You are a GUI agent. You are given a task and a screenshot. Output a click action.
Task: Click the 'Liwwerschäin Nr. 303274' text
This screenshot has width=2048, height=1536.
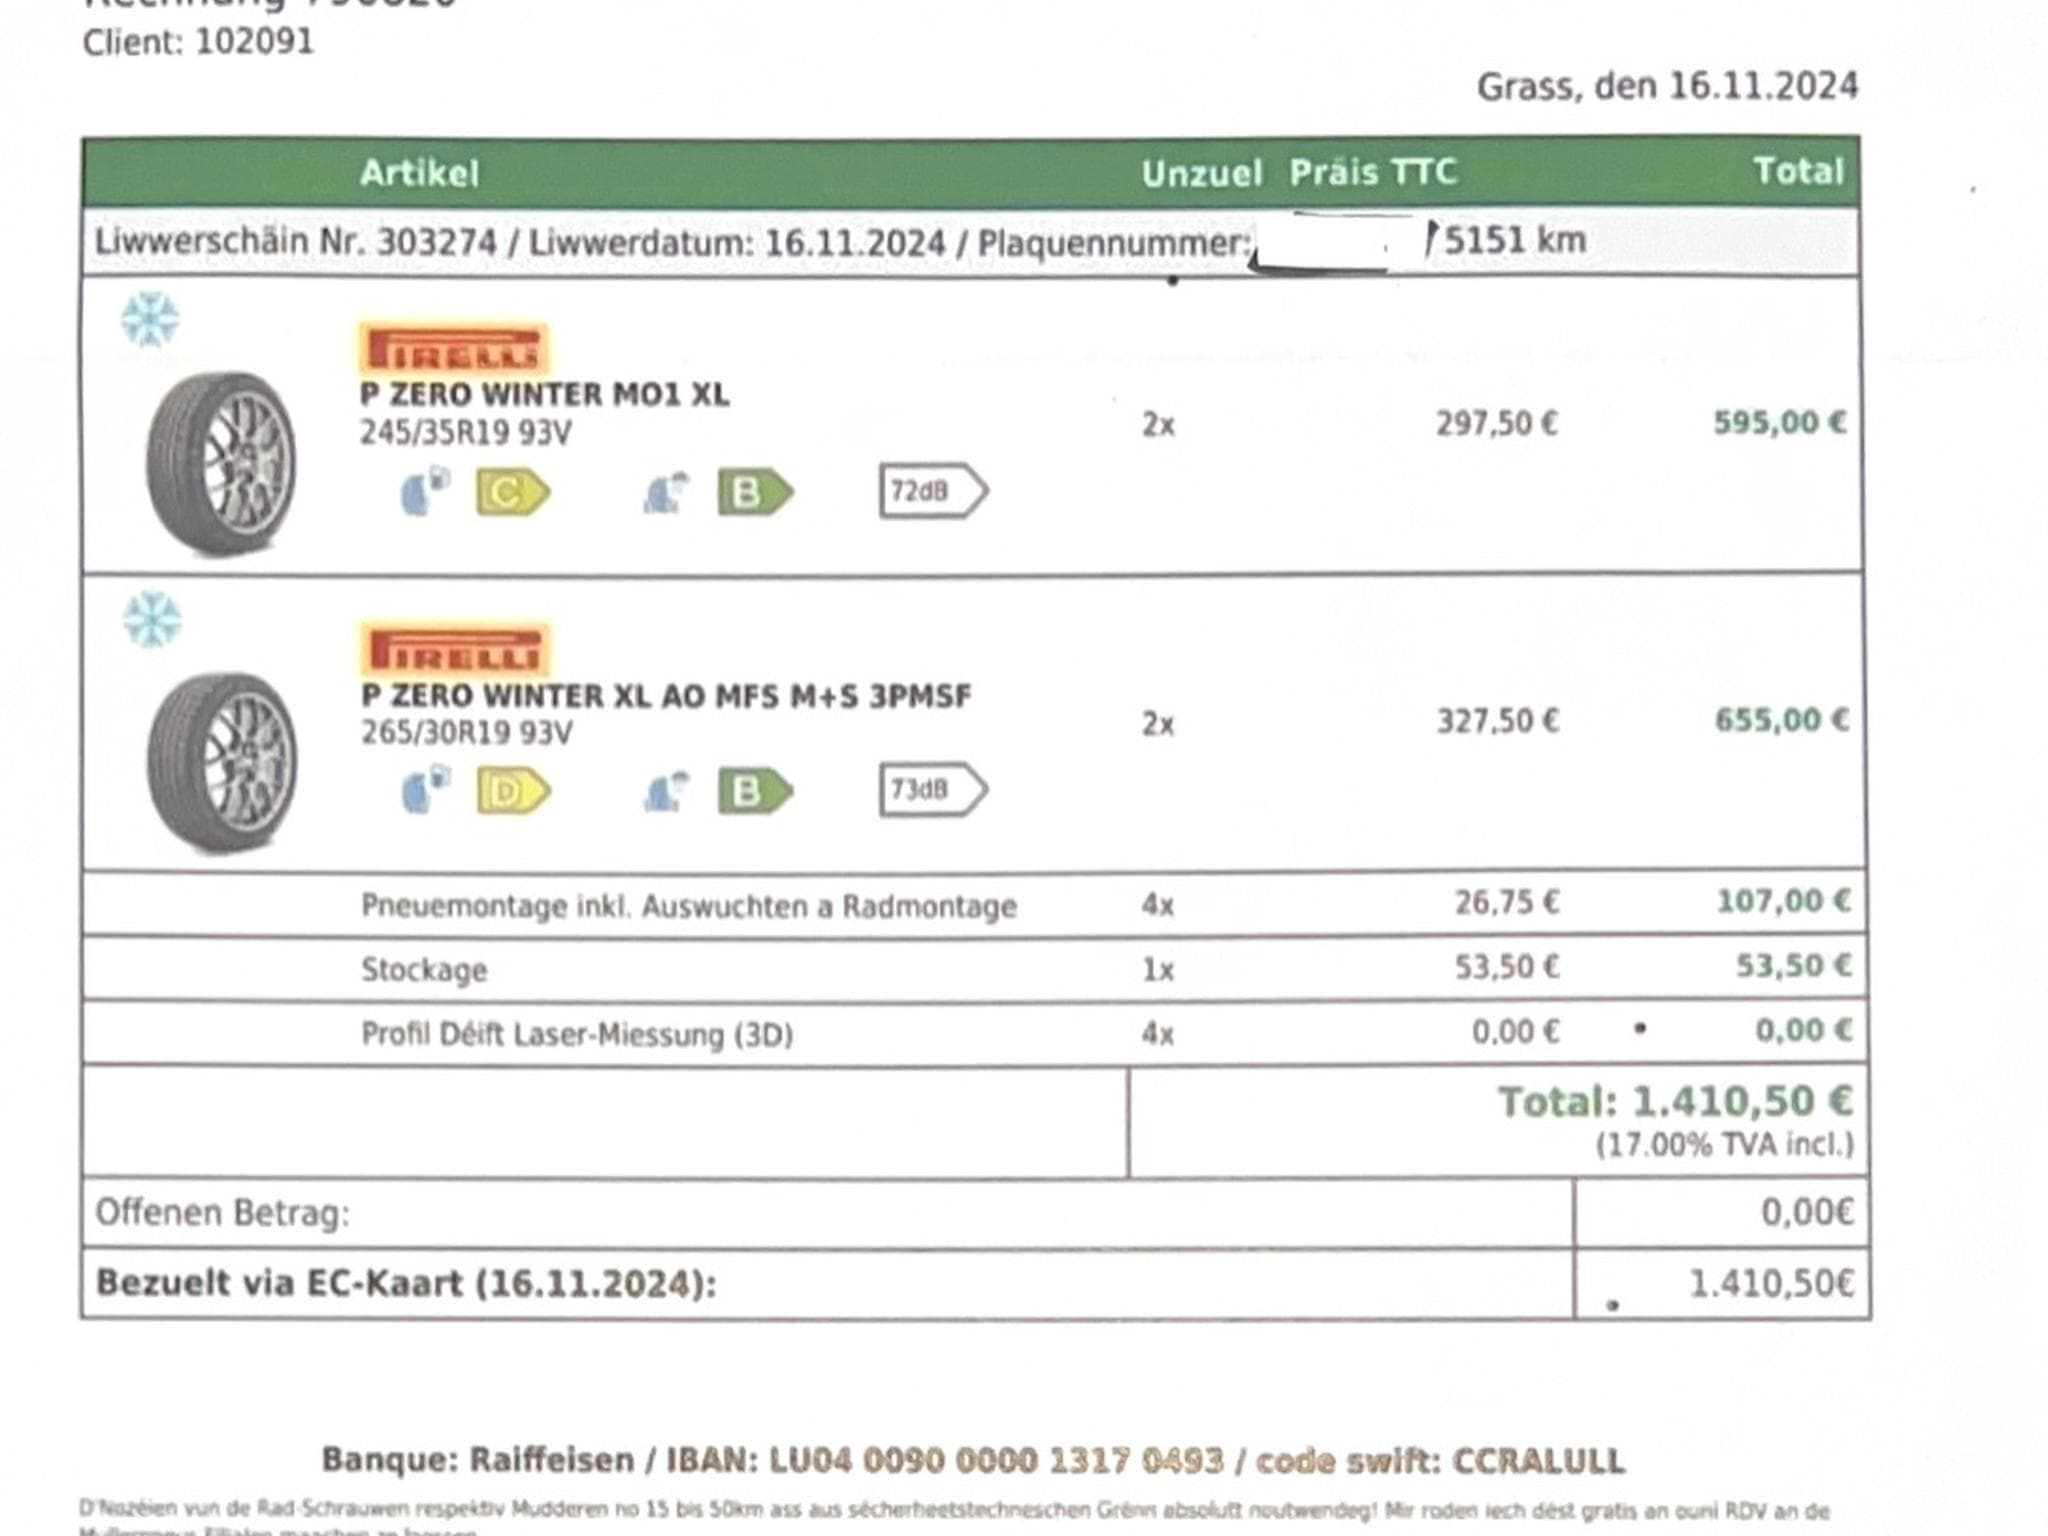[x=295, y=242]
